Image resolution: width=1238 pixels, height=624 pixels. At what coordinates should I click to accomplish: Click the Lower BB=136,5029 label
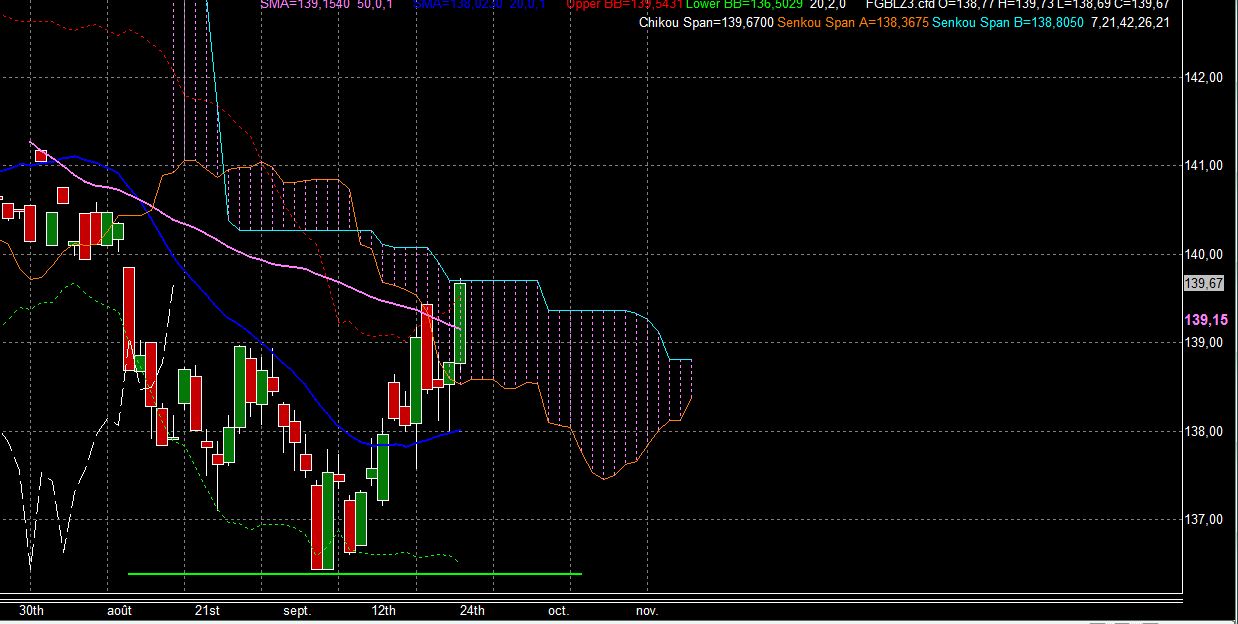click(x=743, y=4)
